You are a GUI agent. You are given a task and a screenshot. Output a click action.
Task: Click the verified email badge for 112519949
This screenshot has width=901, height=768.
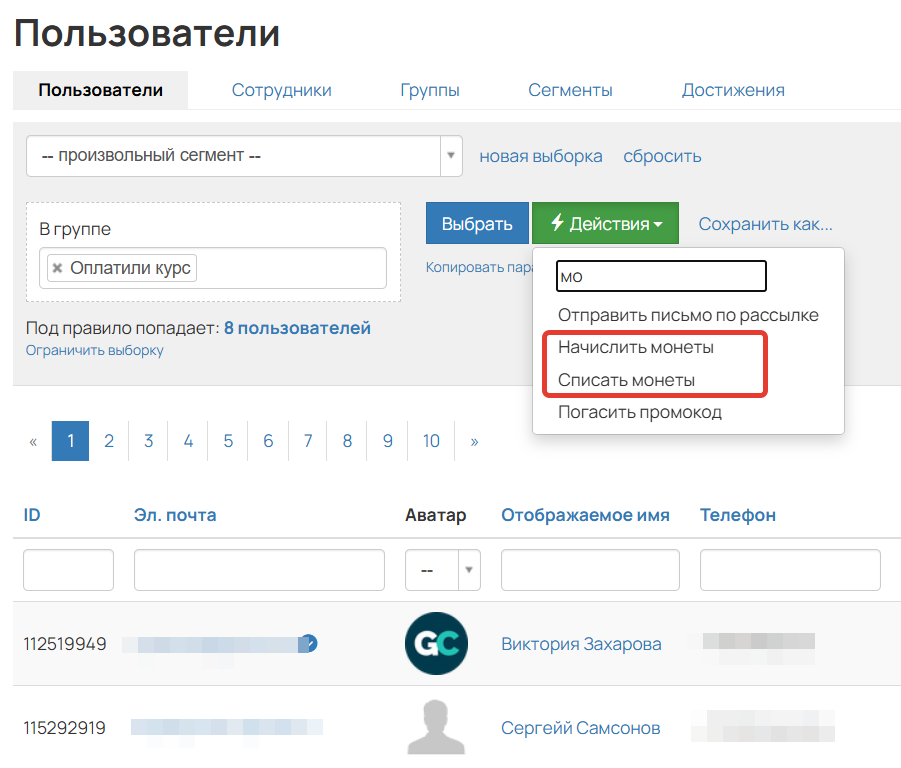click(x=310, y=643)
